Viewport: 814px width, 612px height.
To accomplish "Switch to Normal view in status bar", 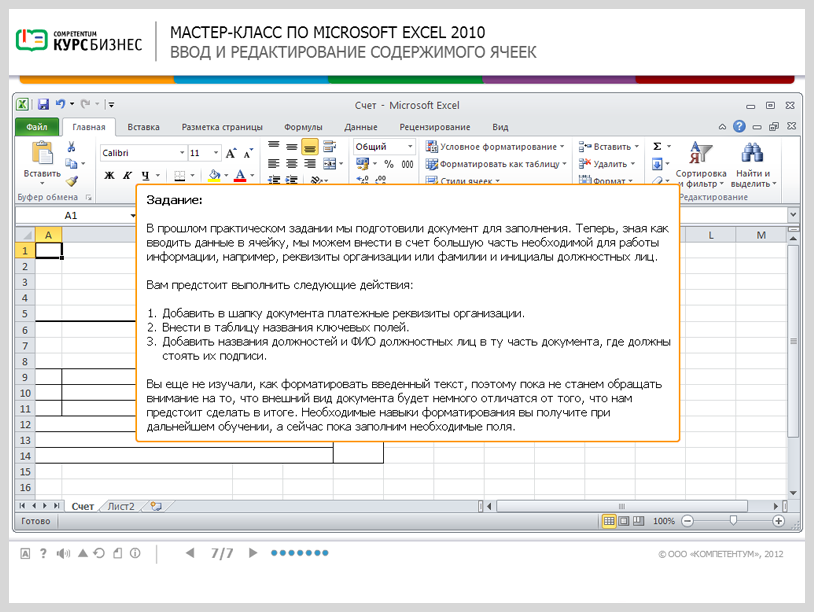I will click(x=609, y=521).
